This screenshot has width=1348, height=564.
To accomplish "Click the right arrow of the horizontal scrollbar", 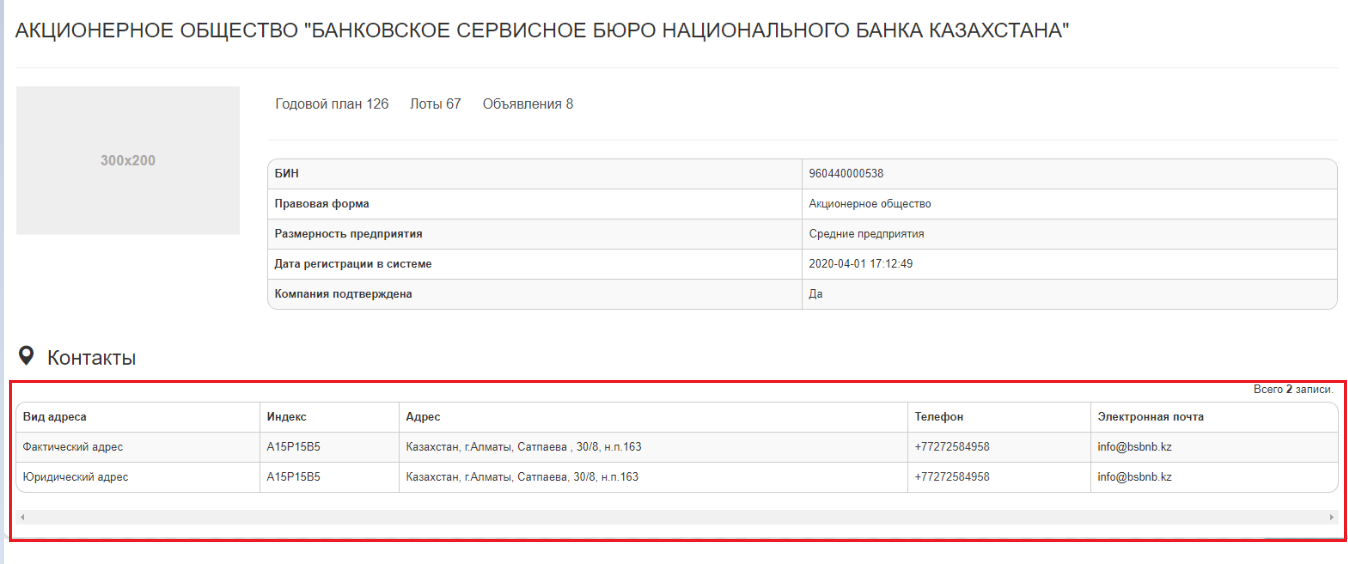I will pyautogui.click(x=1331, y=517).
